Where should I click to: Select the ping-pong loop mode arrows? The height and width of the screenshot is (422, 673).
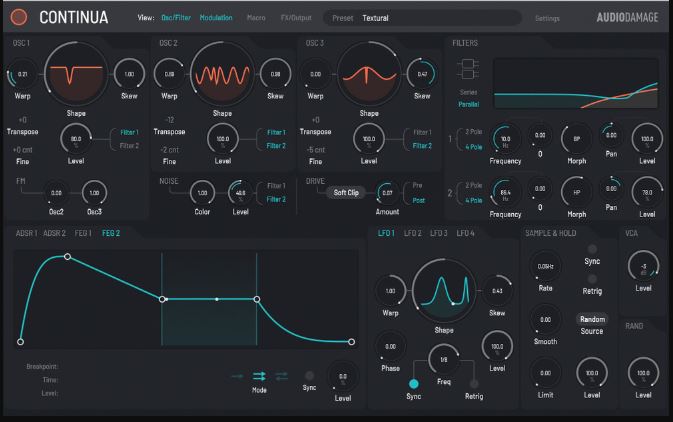pos(281,376)
